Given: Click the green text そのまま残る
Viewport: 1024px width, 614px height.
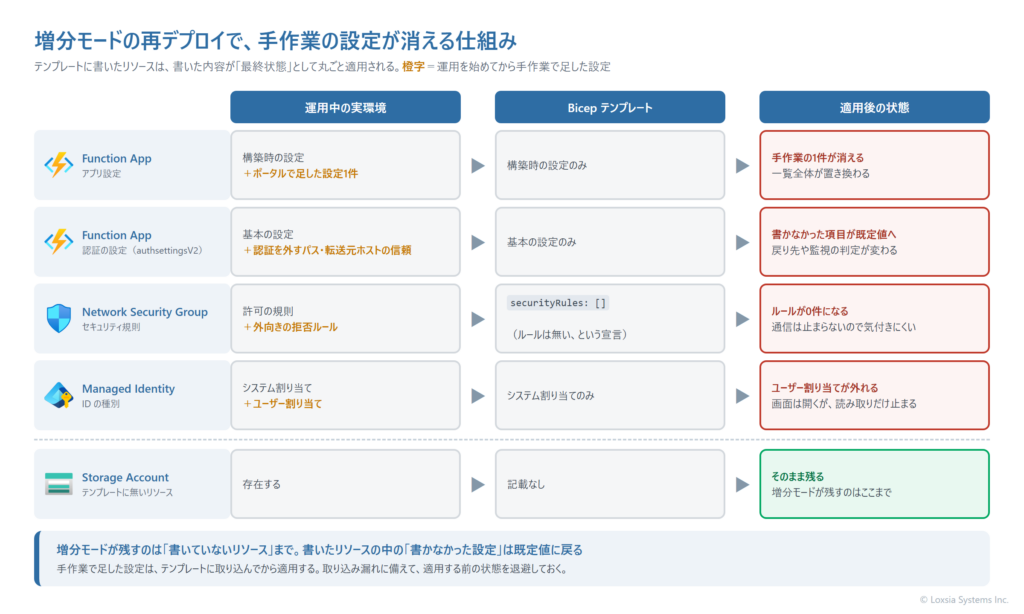Looking at the screenshot, I should [x=798, y=477].
